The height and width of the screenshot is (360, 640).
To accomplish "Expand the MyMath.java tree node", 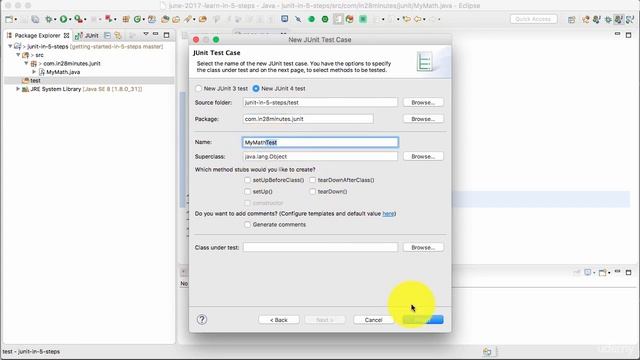I will click(34, 72).
